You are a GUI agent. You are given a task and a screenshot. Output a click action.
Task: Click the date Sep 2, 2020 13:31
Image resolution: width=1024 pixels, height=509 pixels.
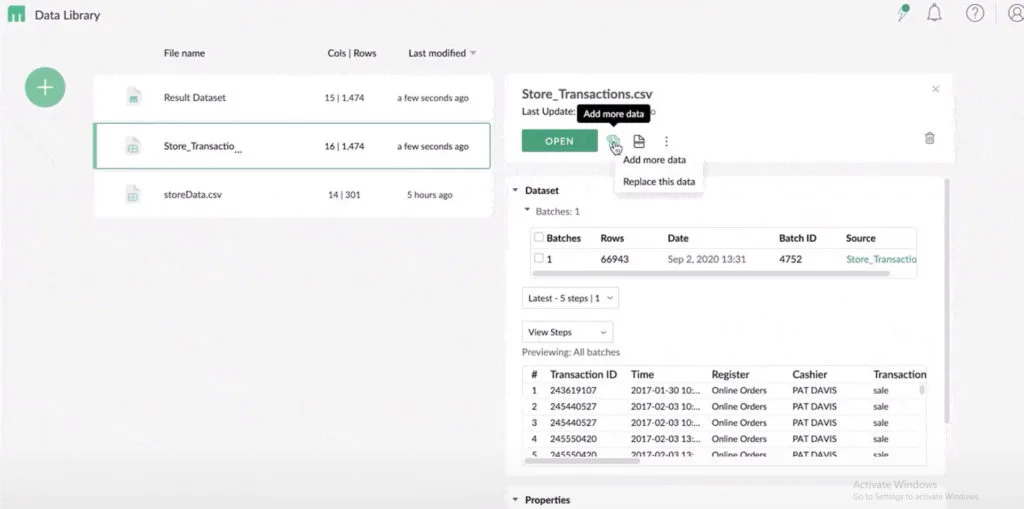[707, 259]
